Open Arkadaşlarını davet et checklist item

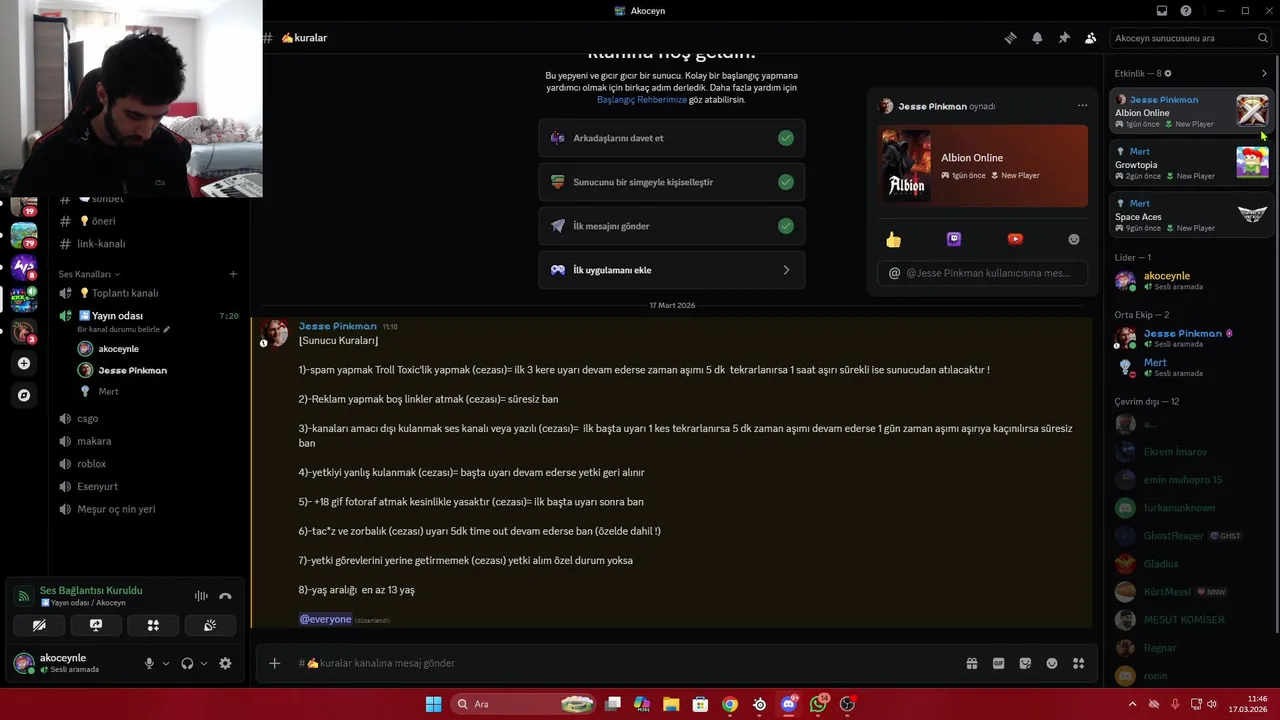pos(671,138)
